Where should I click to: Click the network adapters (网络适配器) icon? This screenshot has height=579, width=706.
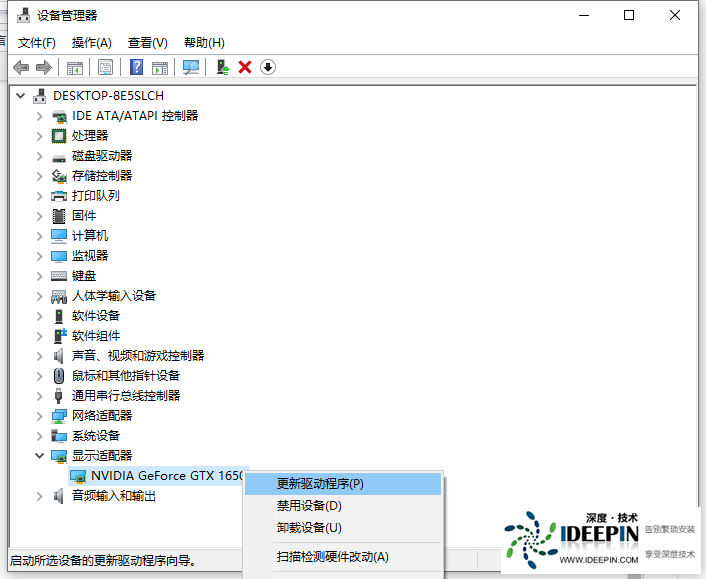pyautogui.click(x=59, y=416)
